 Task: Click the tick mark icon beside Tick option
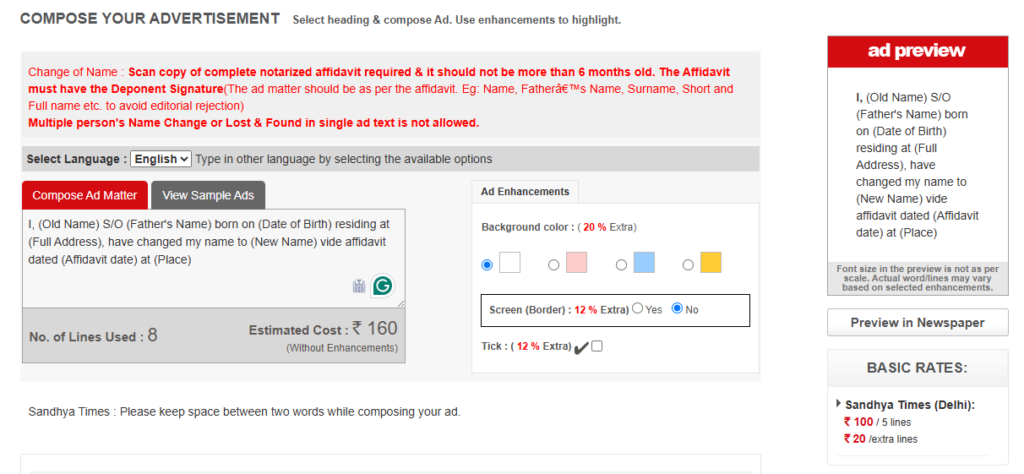[581, 348]
